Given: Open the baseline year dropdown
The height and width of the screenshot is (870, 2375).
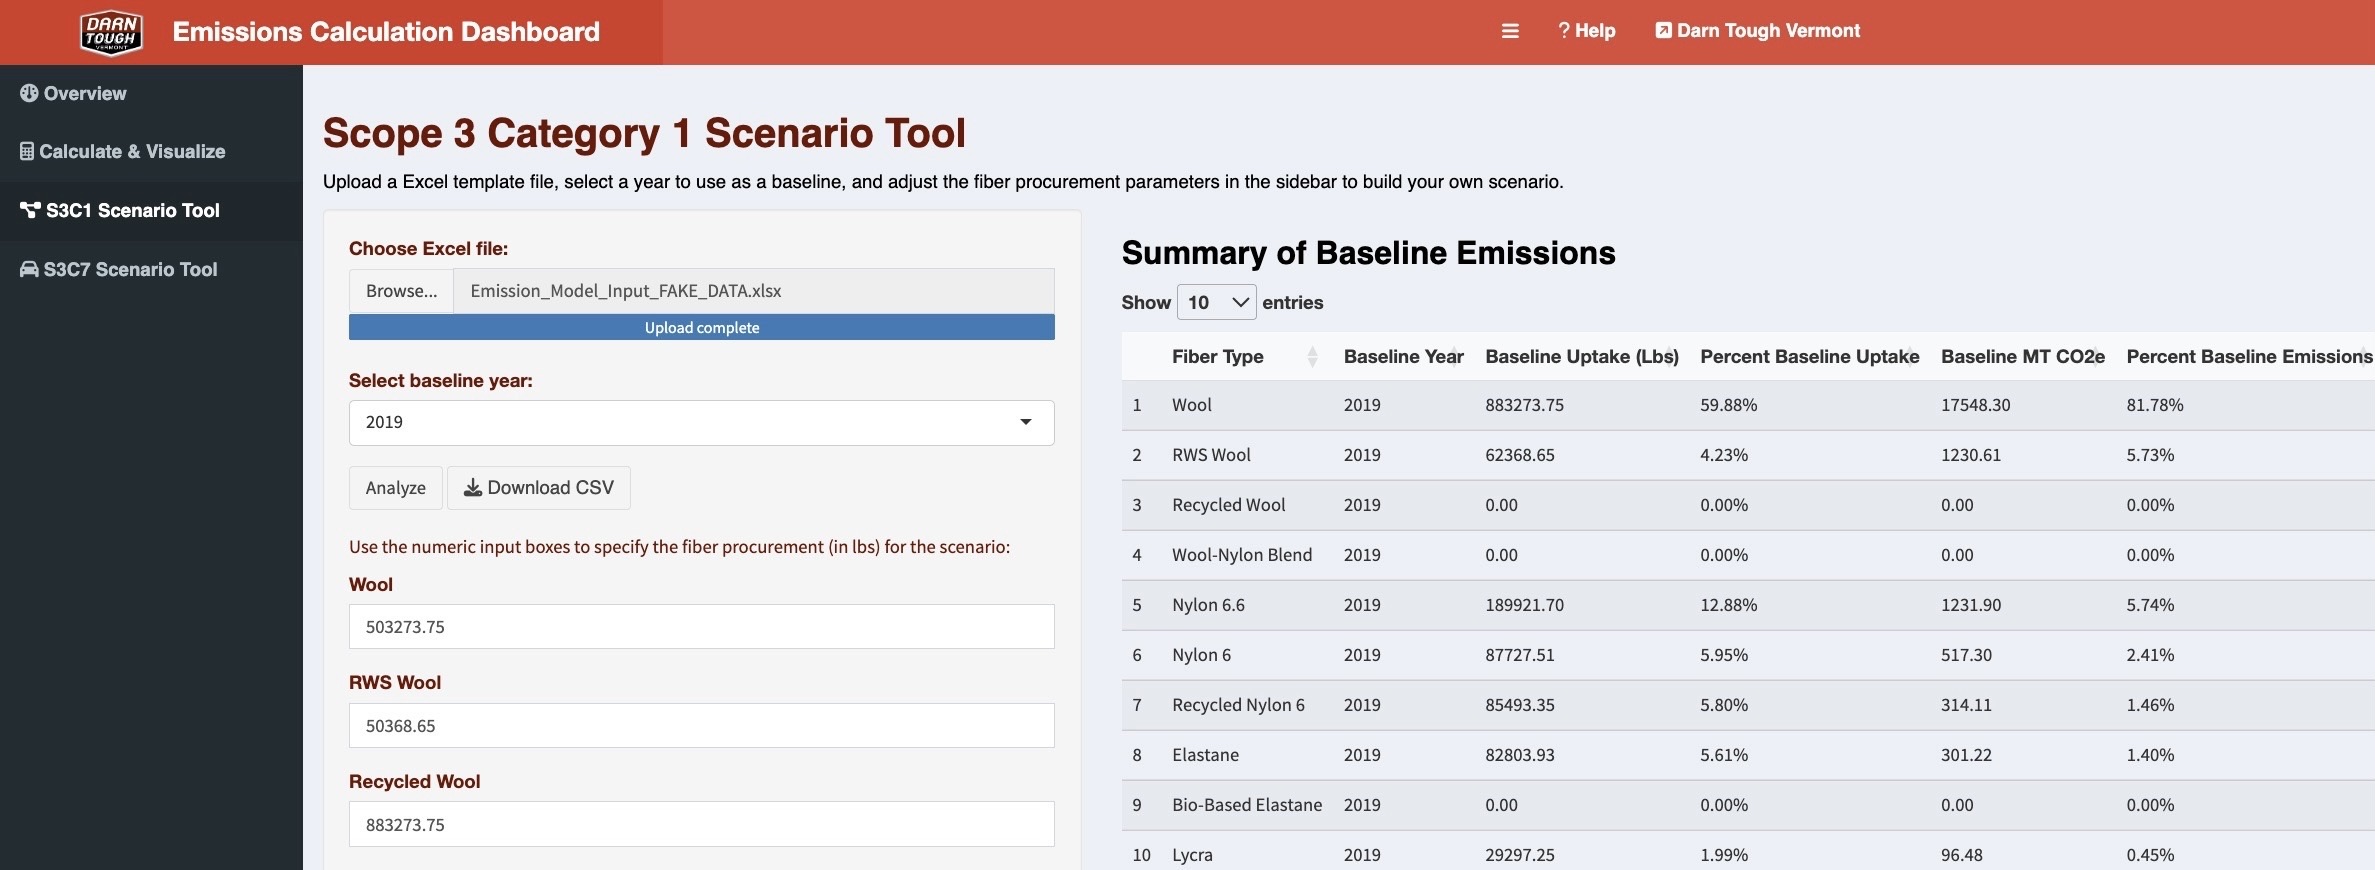Looking at the screenshot, I should coord(702,423).
